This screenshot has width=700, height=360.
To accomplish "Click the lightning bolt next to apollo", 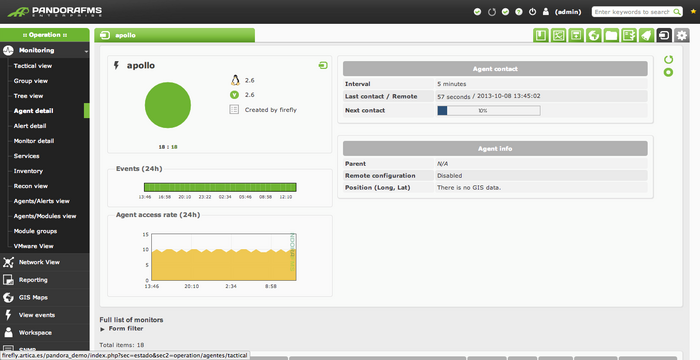I will [117, 65].
